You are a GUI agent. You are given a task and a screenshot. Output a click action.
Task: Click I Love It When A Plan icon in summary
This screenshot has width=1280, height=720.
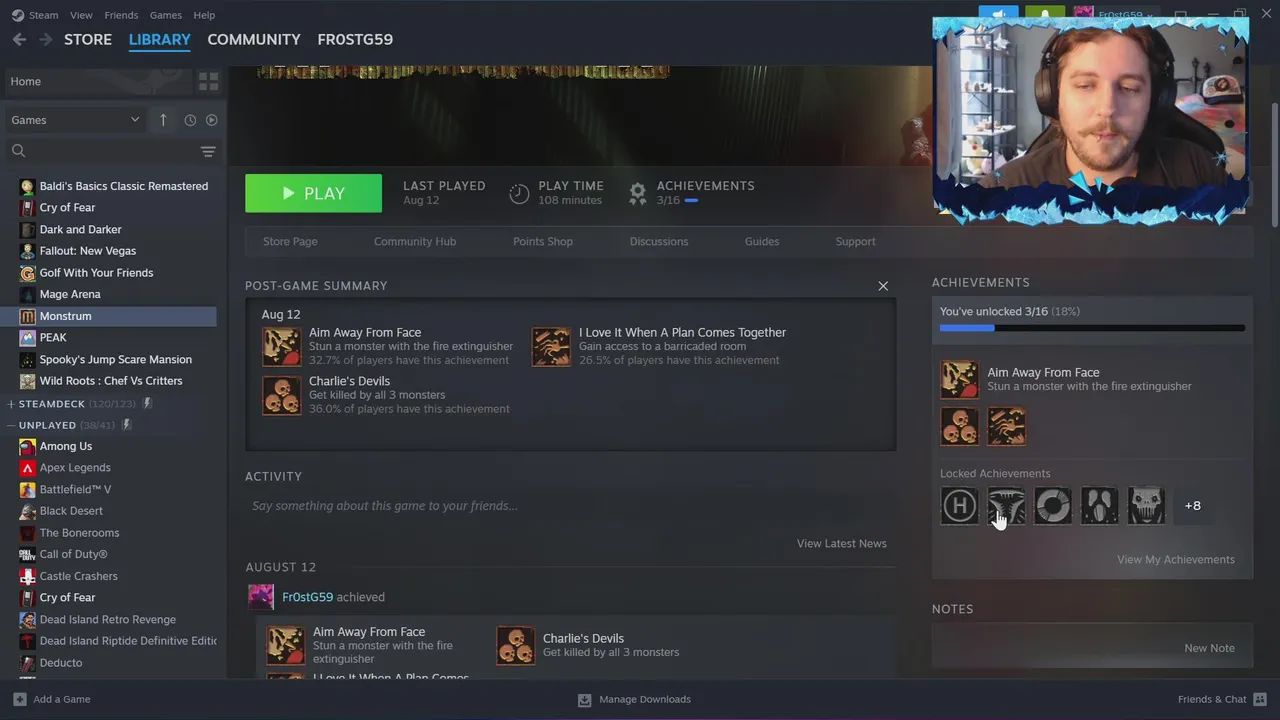click(x=551, y=346)
